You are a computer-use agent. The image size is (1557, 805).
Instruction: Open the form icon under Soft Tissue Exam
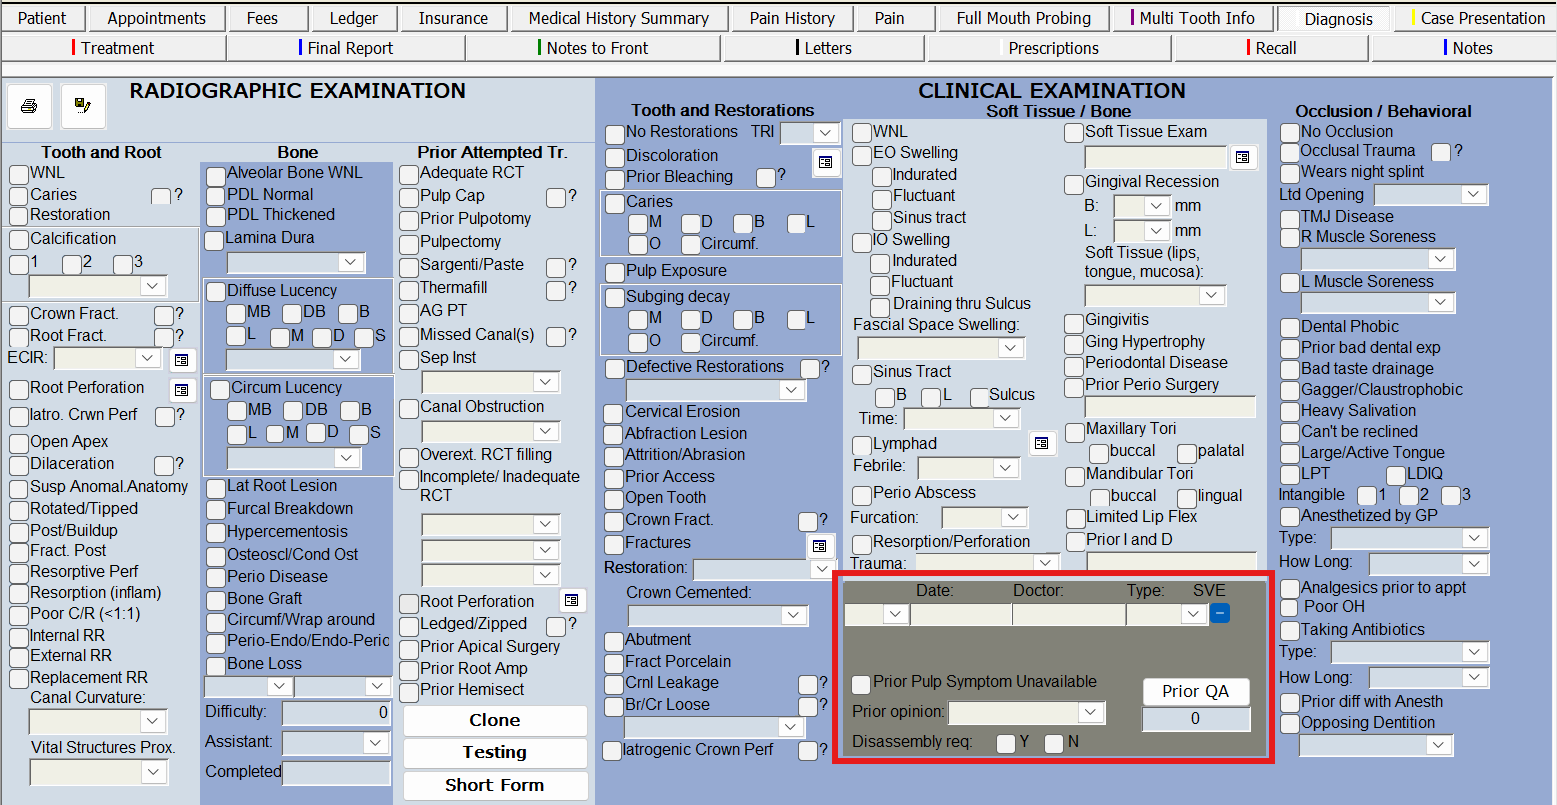click(x=1242, y=157)
